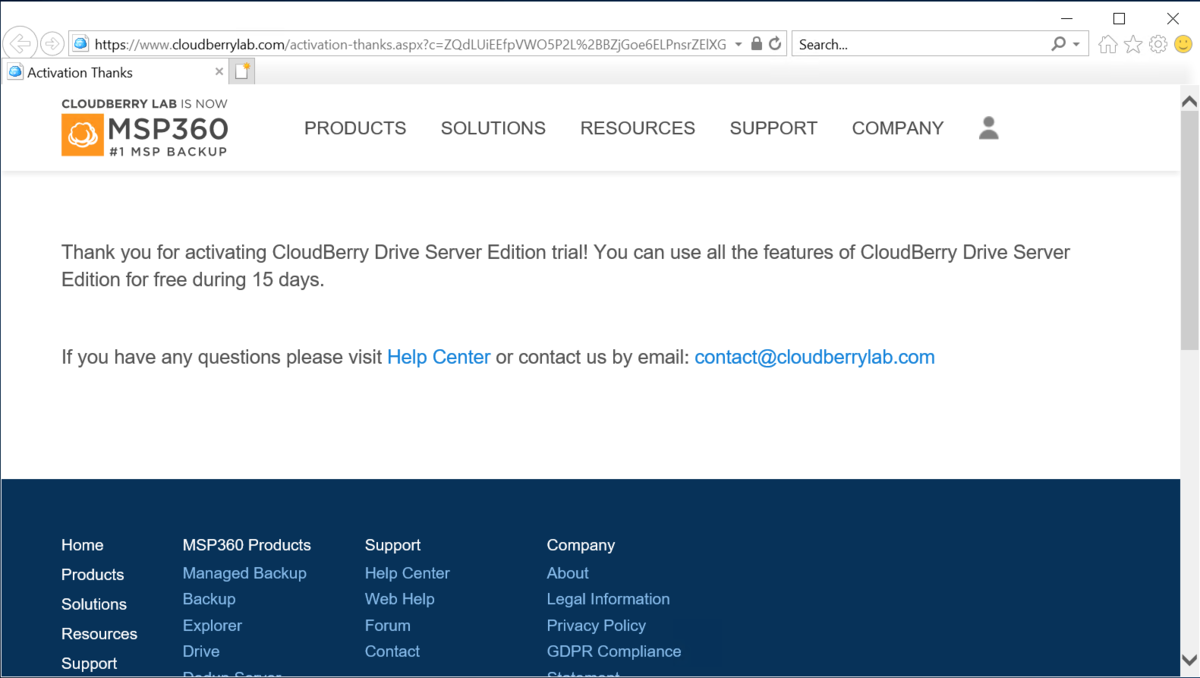1200x678 pixels.
Task: Click the user account profile icon
Action: (988, 127)
